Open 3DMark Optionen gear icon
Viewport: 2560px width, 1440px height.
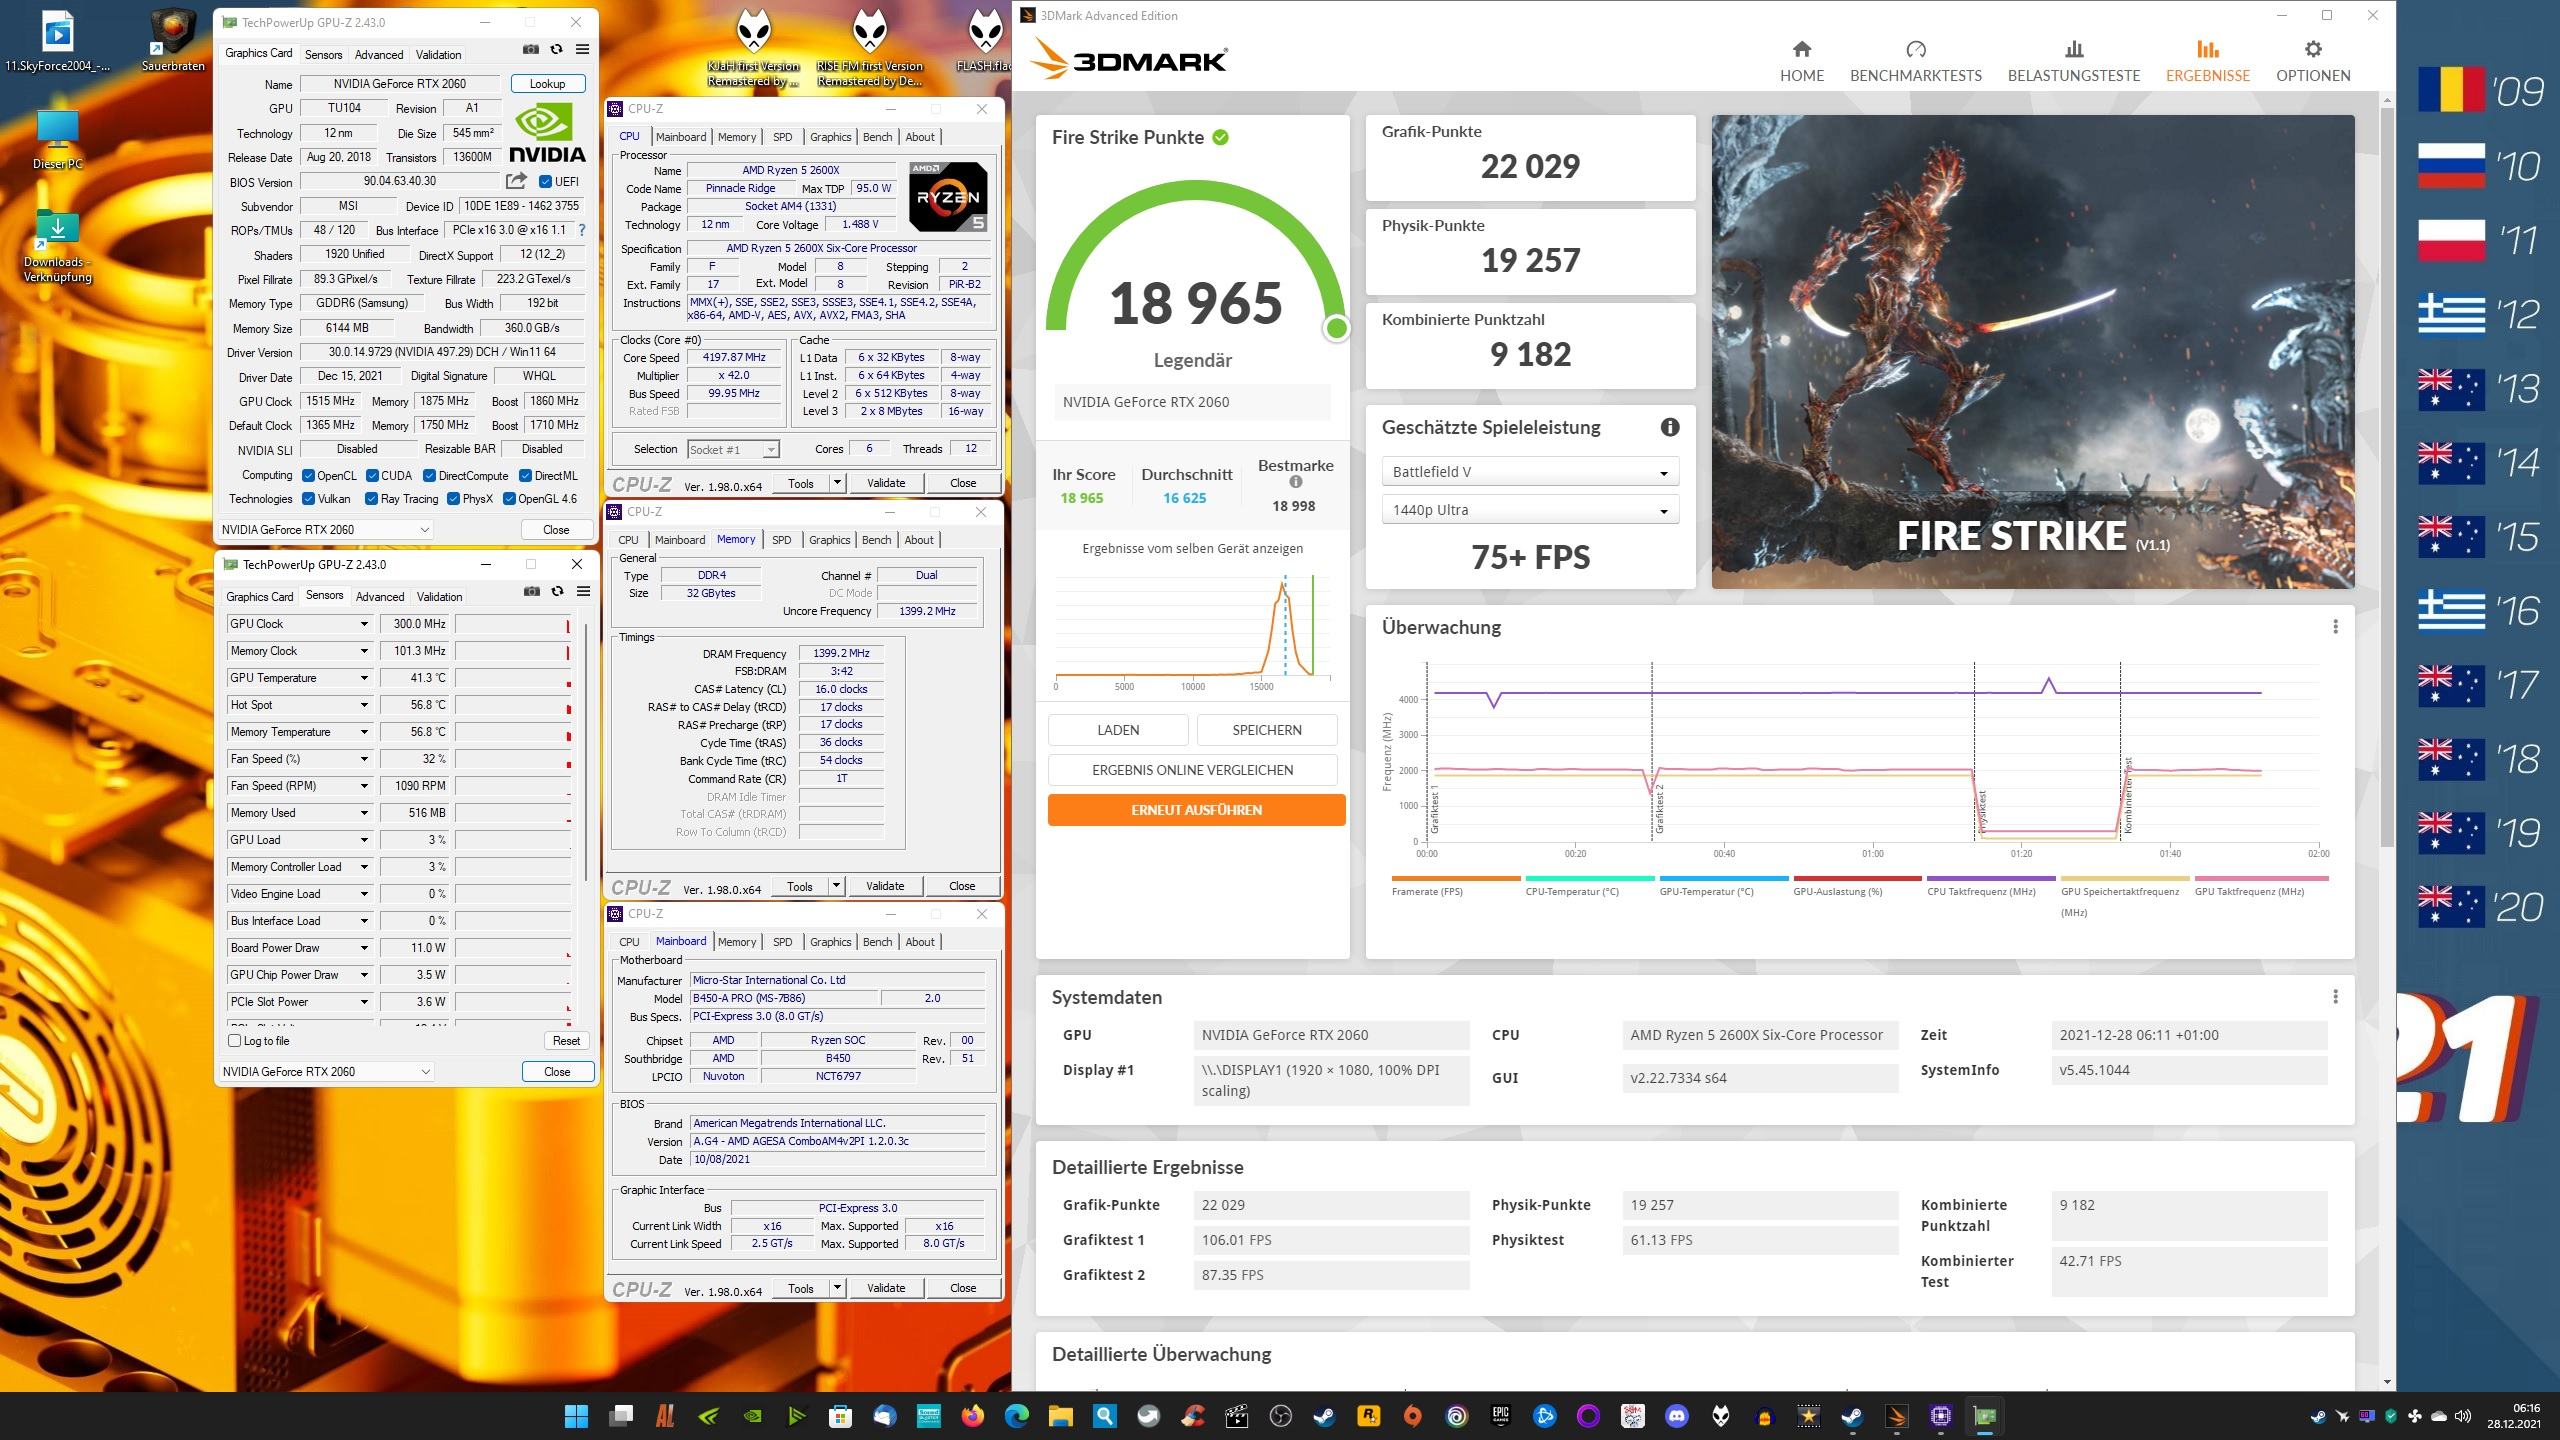click(x=2312, y=50)
